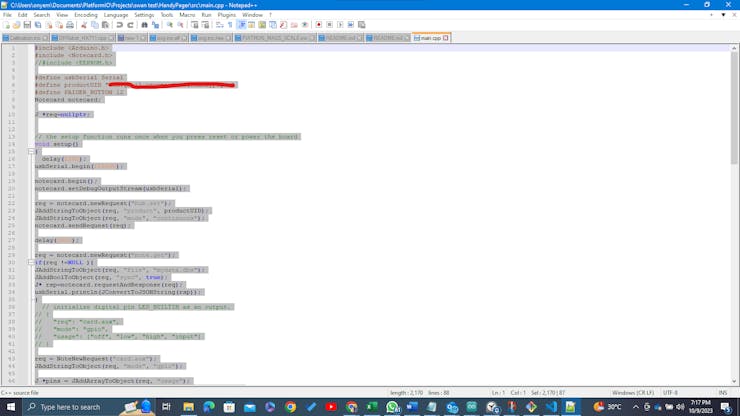Screen dimensions: 740x416
Task: Create a new document with New icon
Action: click(x=6, y=25)
